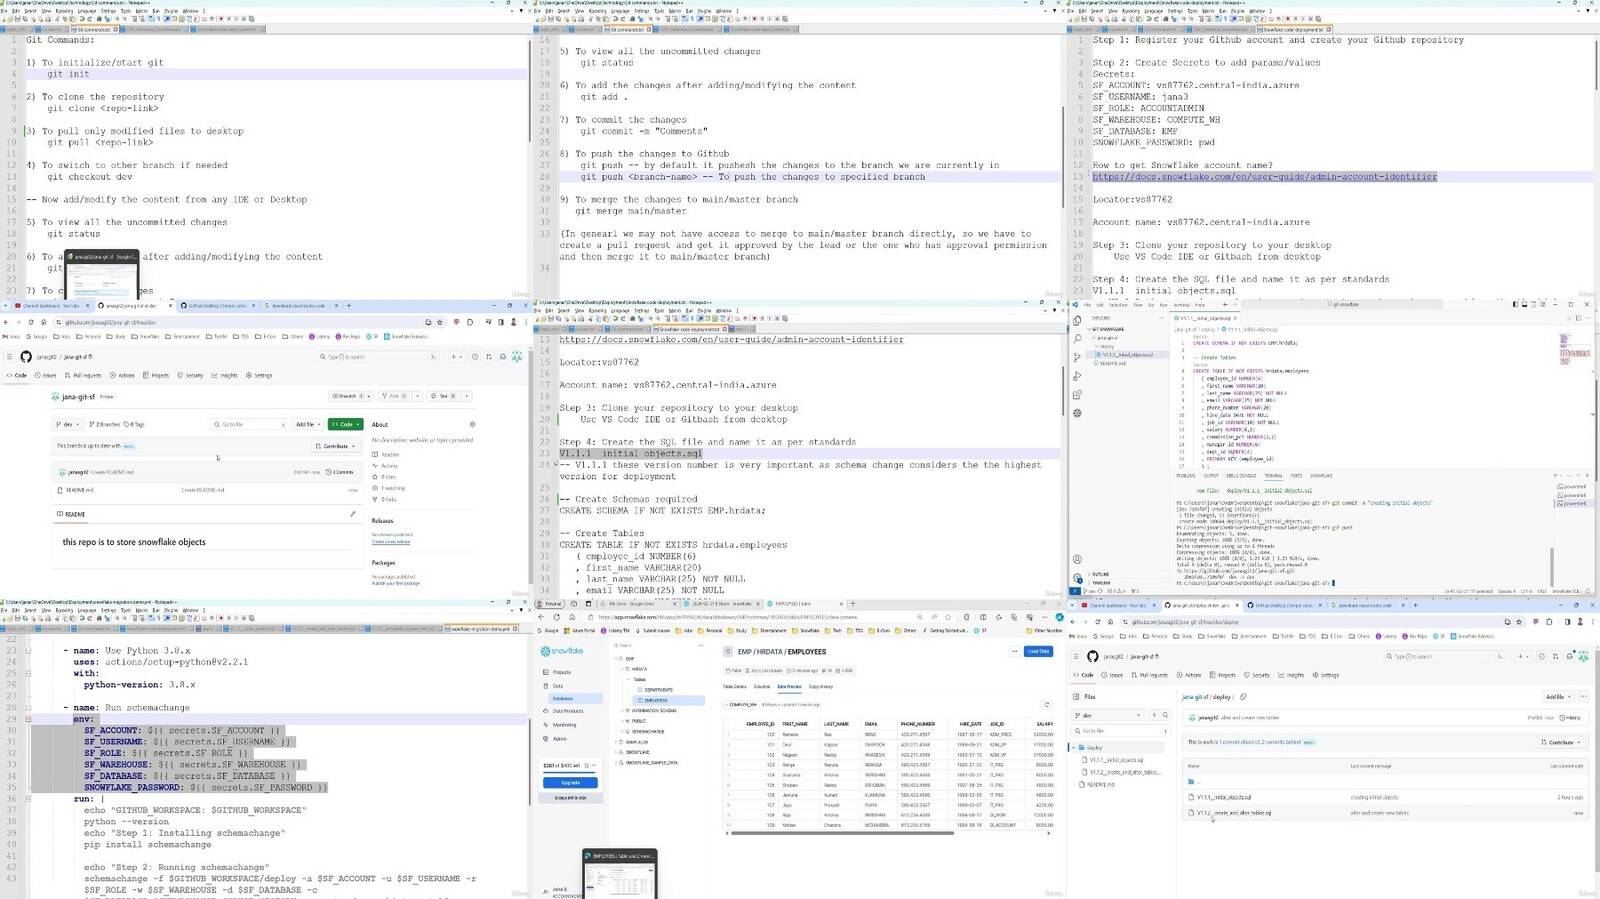Switch to Columns tab in Snowflake EMPLOYEES view

762,687
